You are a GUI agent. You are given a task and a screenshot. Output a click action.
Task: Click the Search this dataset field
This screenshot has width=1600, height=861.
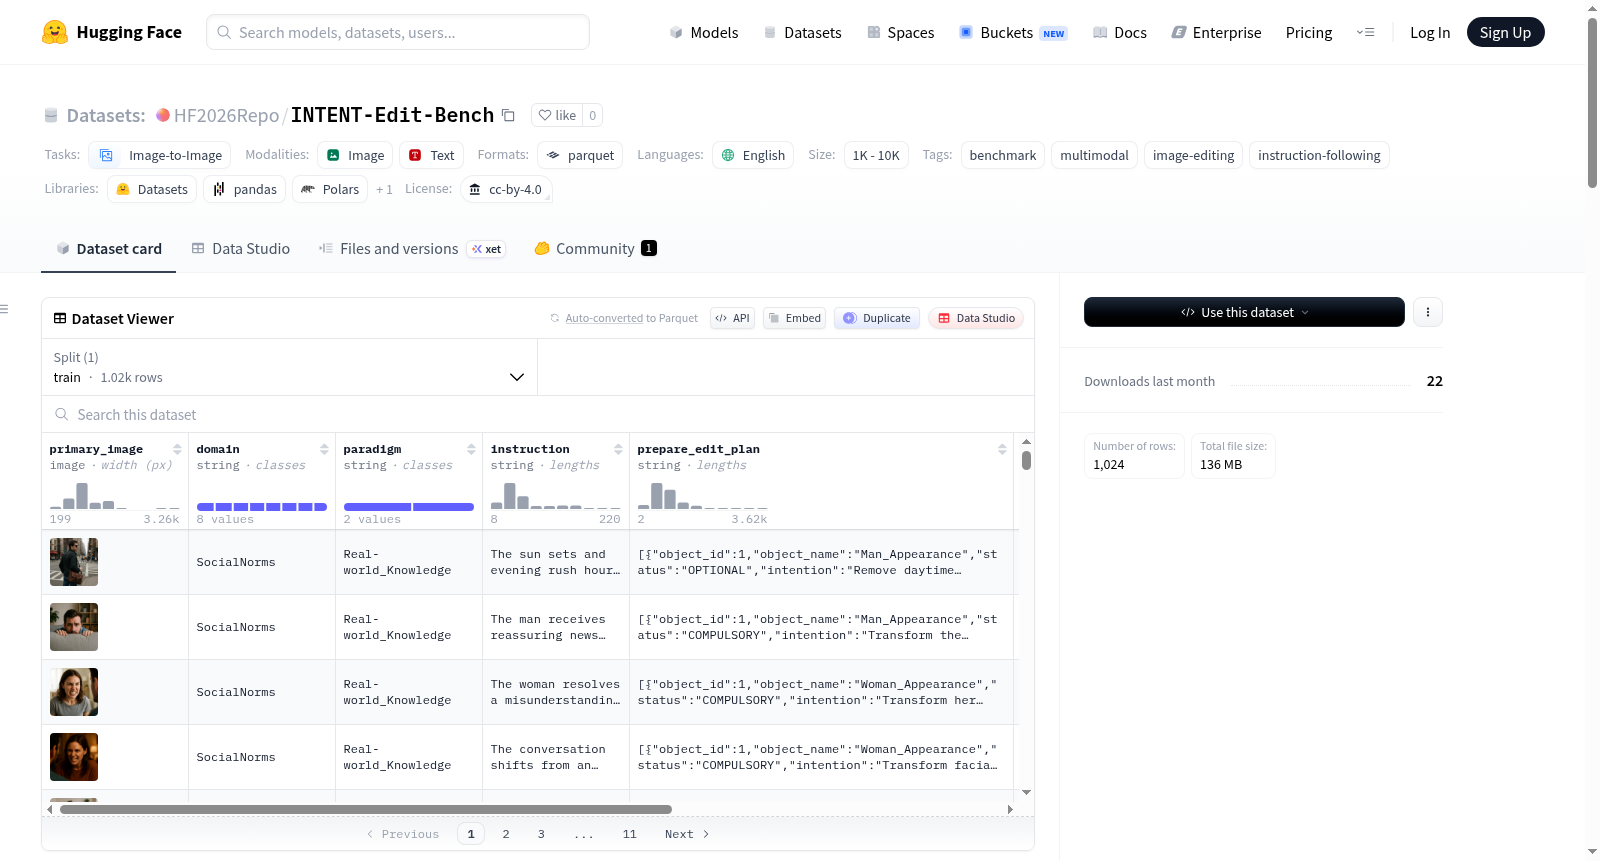[x=538, y=414]
